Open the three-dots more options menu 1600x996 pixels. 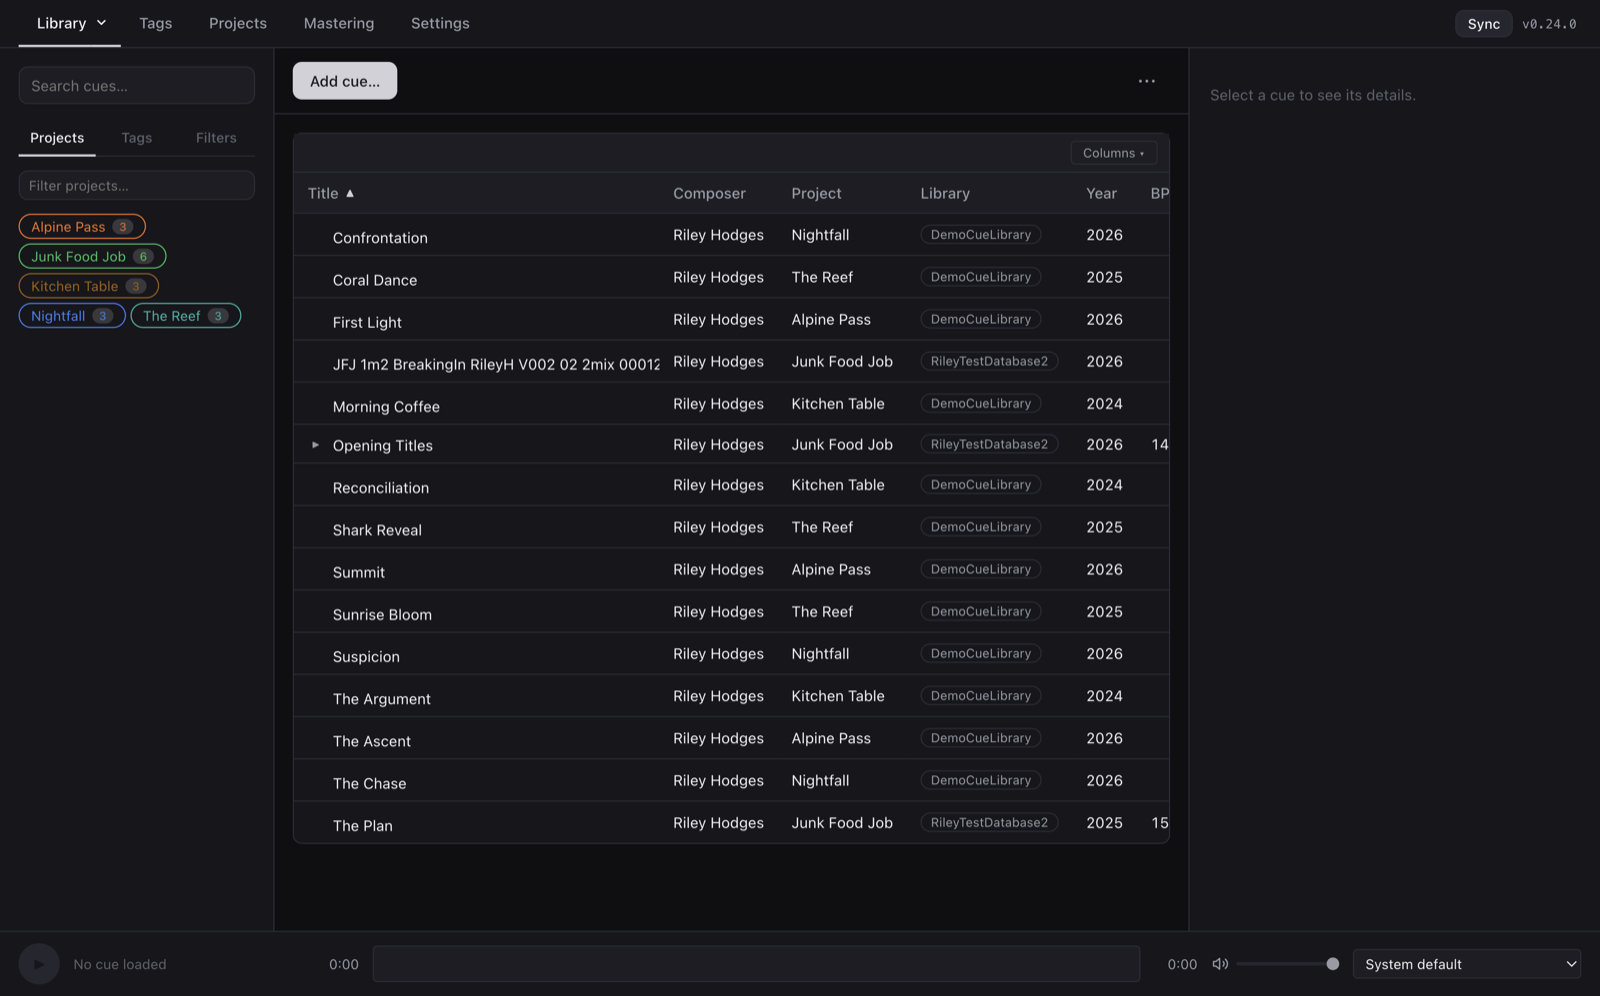(x=1147, y=81)
